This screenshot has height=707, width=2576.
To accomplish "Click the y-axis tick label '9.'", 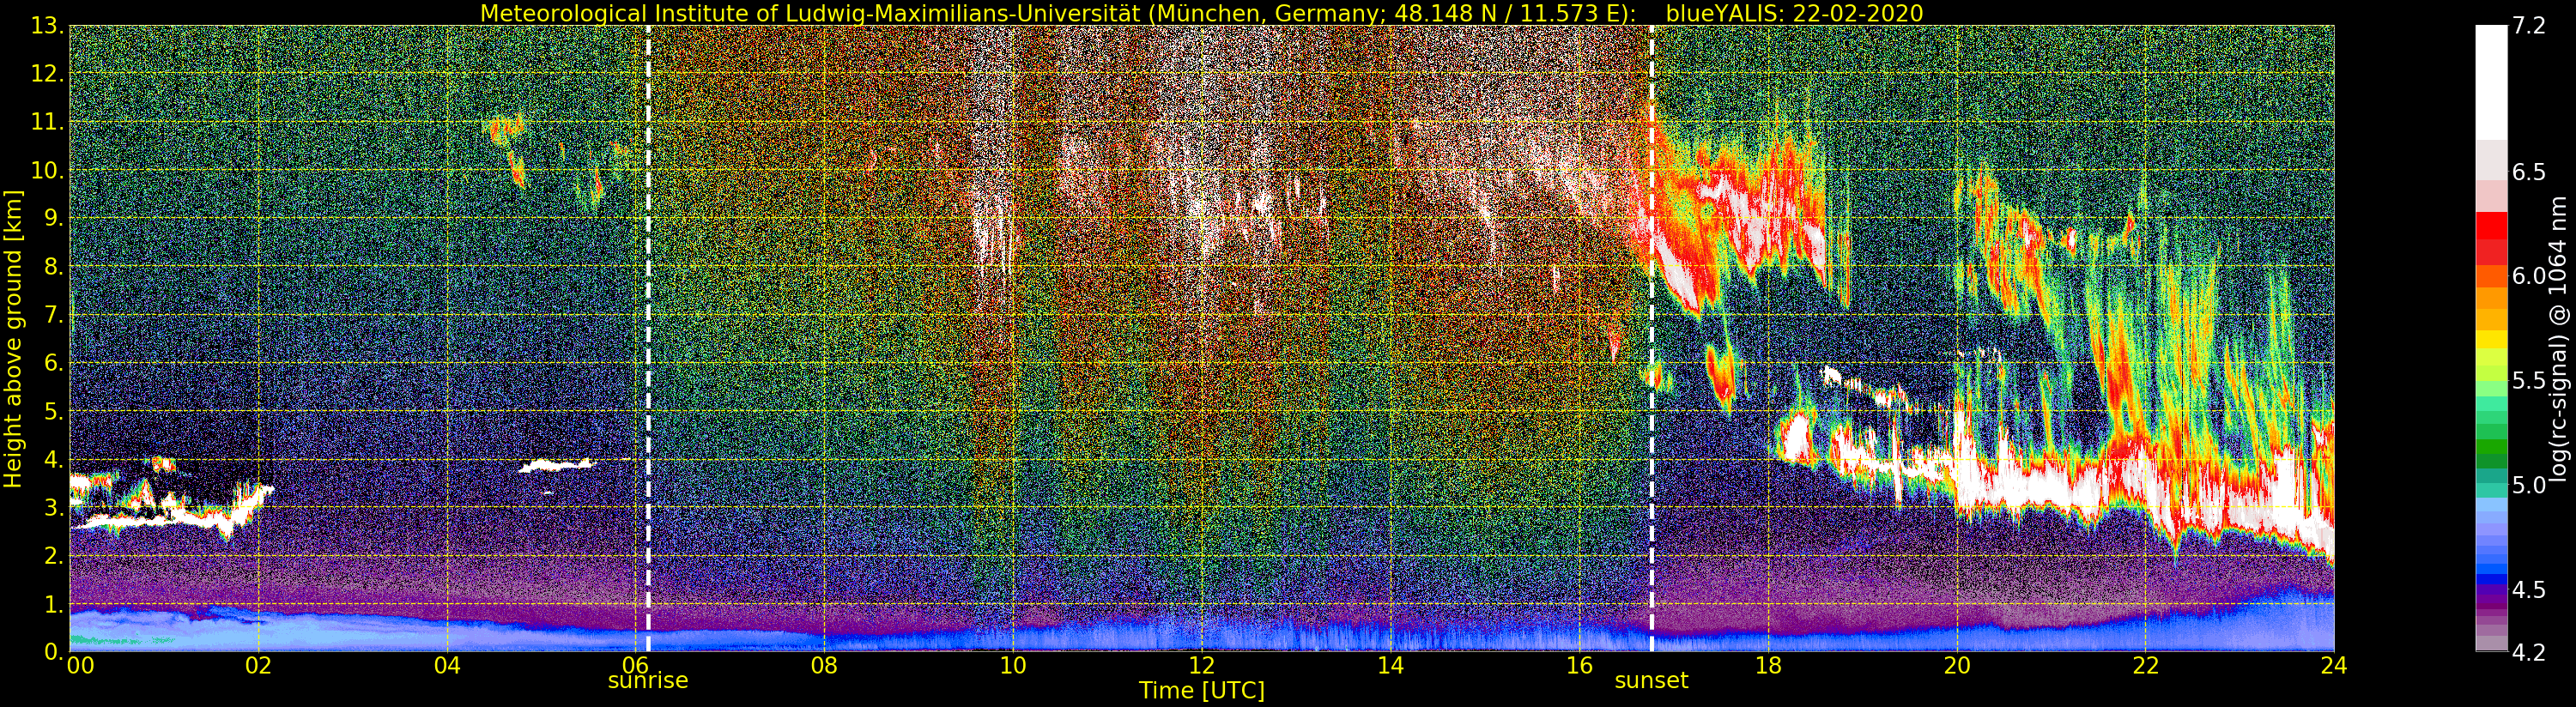I will (55, 218).
